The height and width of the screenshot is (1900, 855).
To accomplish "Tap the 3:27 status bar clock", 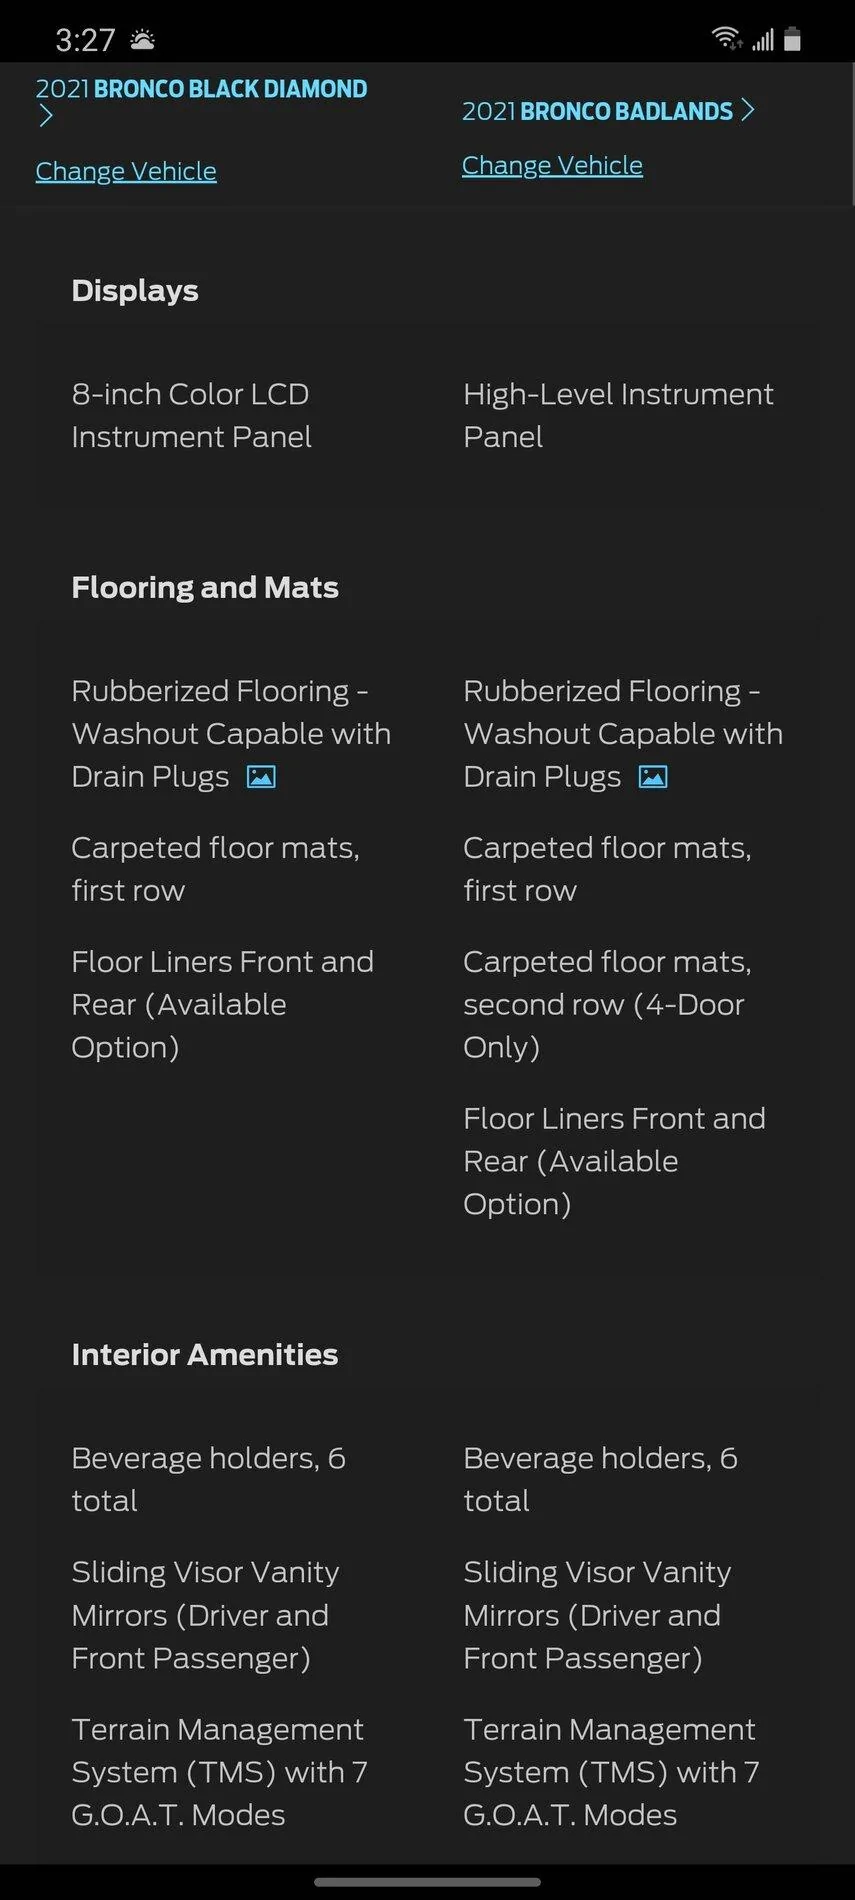I will [x=85, y=40].
